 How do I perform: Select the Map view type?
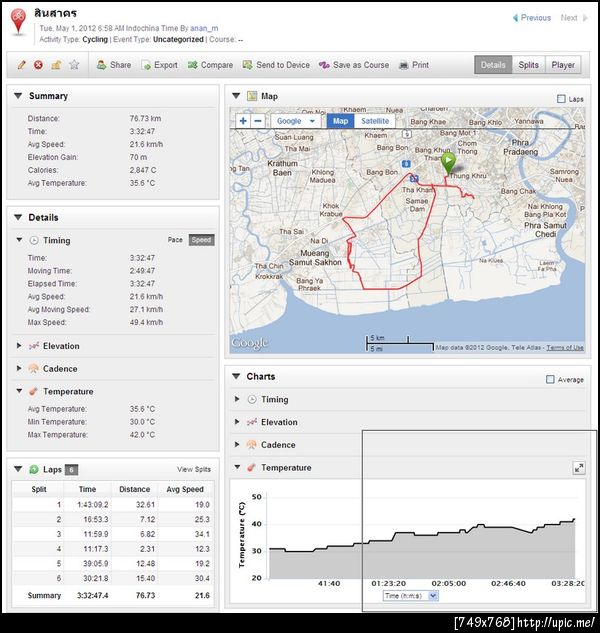coord(340,121)
